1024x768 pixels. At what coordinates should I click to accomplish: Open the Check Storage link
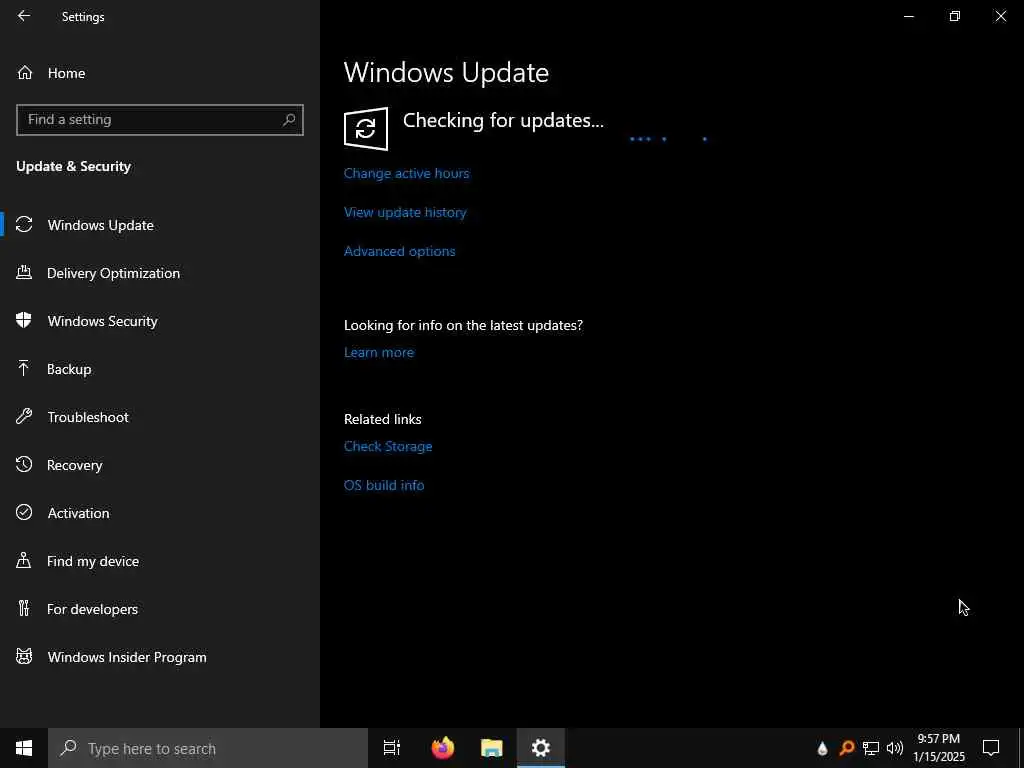pos(388,447)
